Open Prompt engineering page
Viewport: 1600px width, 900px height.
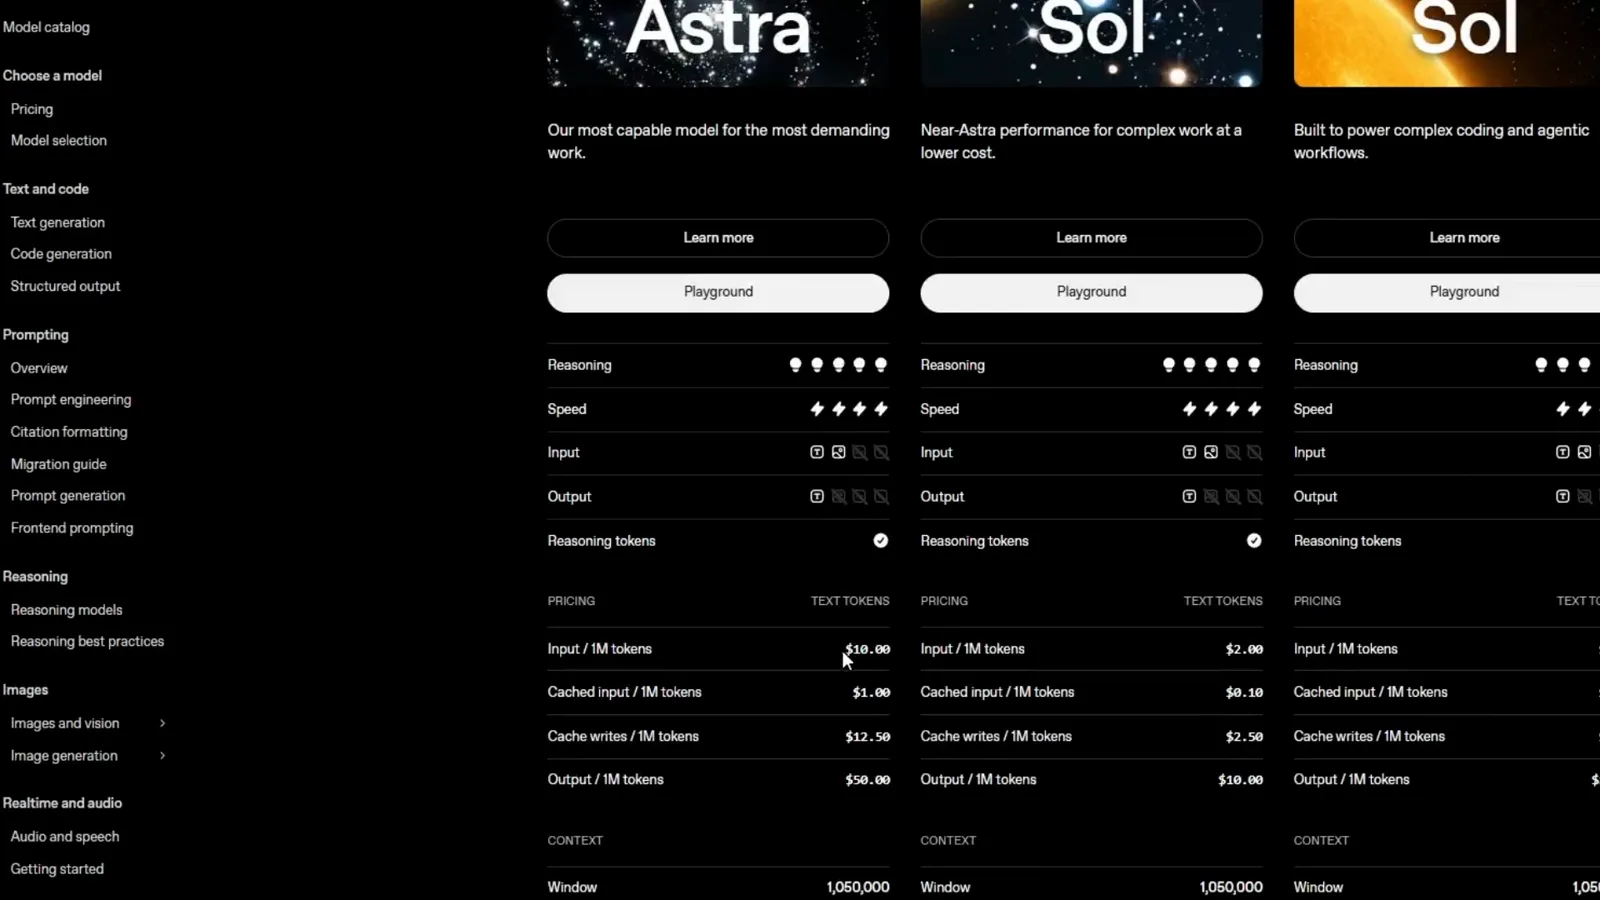pos(71,400)
